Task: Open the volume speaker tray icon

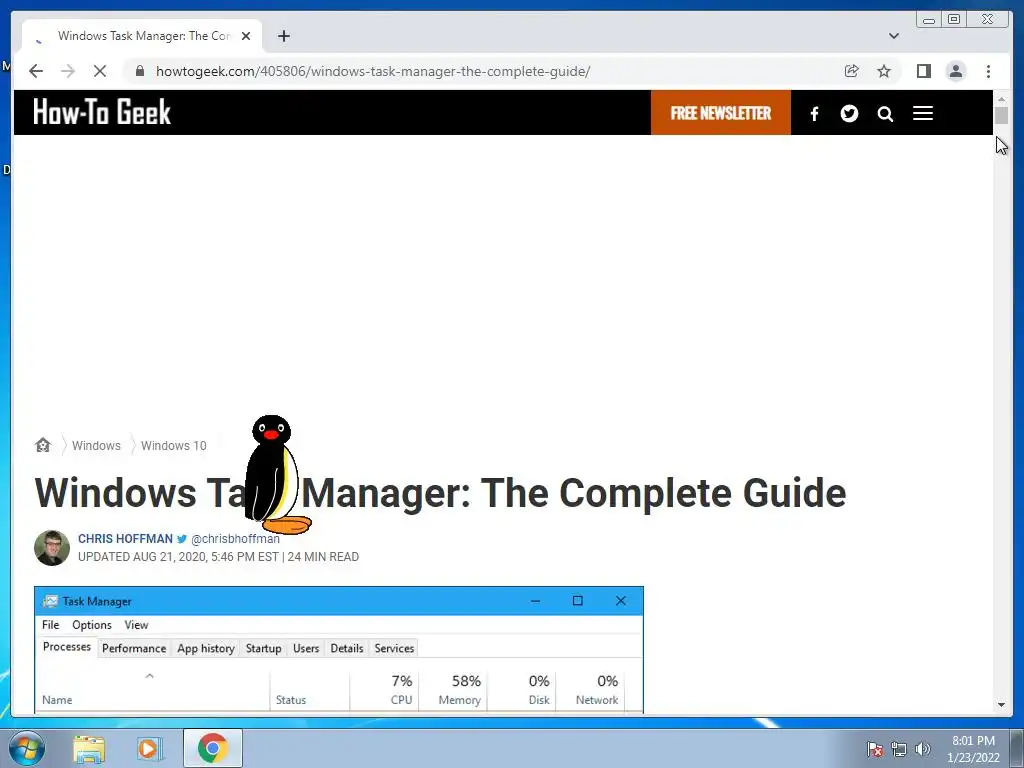Action: 922,749
